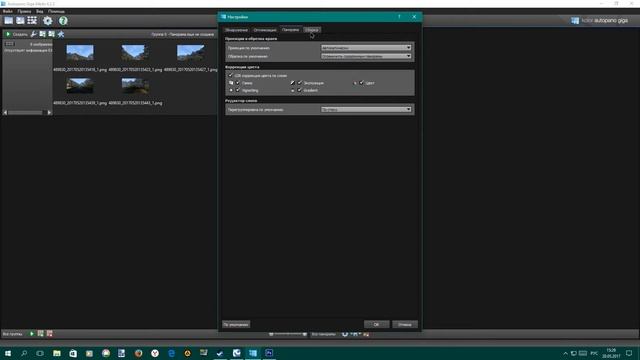The image size is (640, 360).
Task: Click the second layout view toolbar icon
Action: click(x=20, y=20)
